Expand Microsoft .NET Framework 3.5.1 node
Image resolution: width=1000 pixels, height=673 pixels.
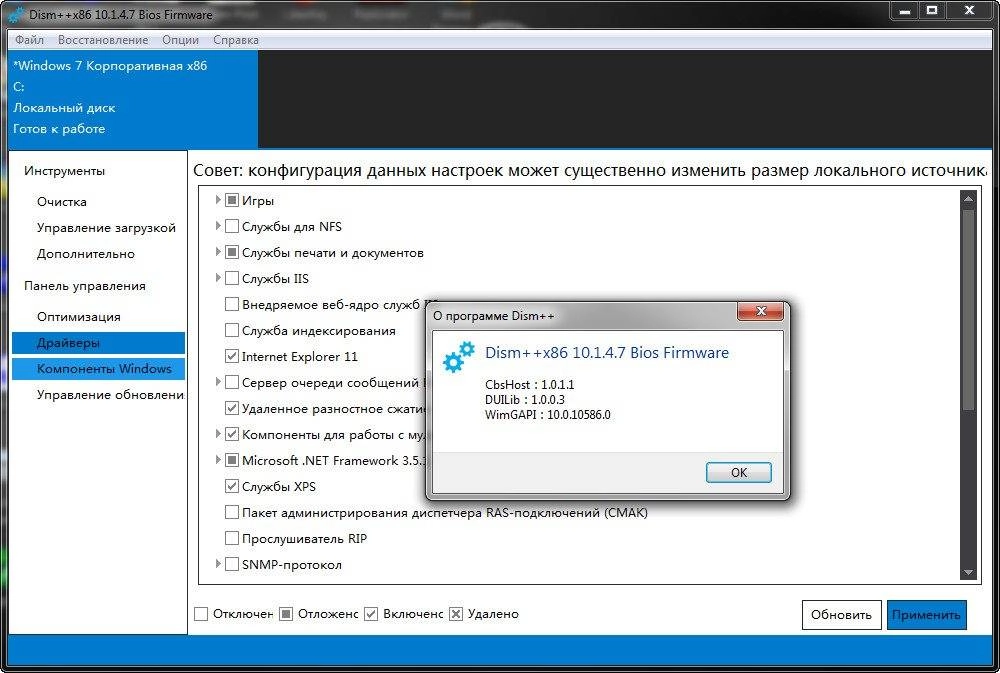coord(217,459)
